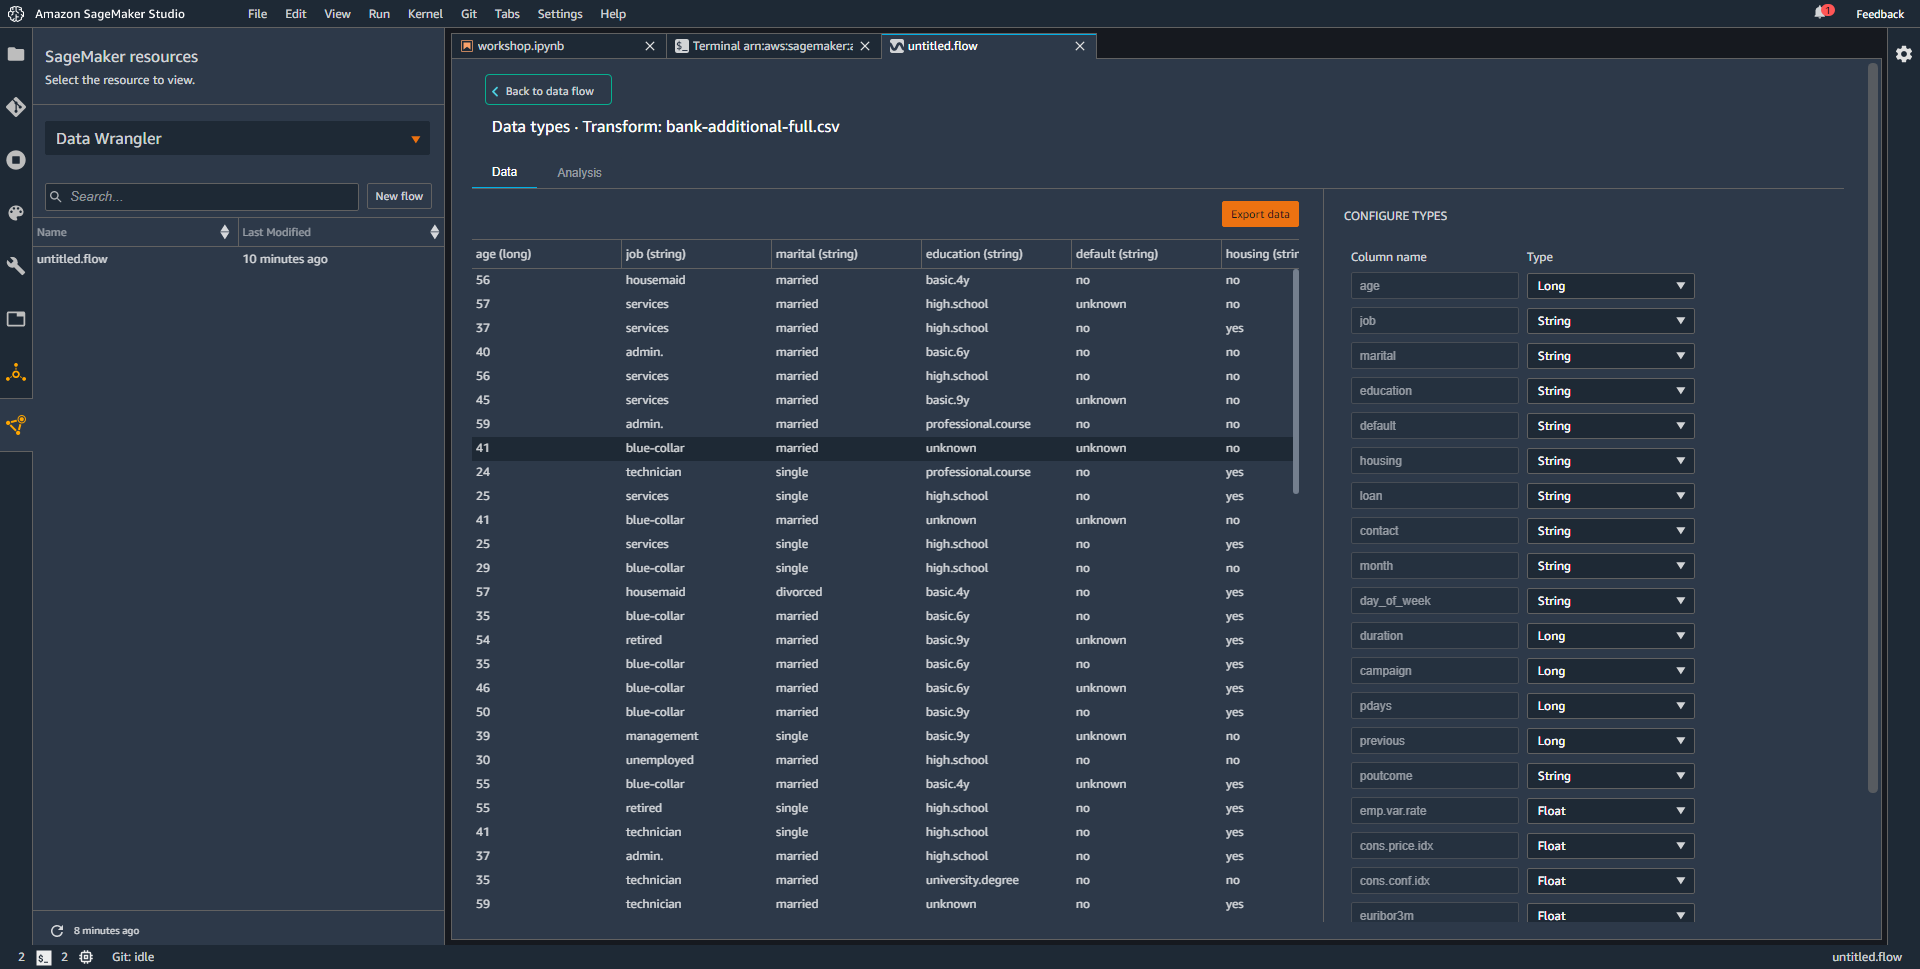Open the Kernel menu

(x=425, y=14)
